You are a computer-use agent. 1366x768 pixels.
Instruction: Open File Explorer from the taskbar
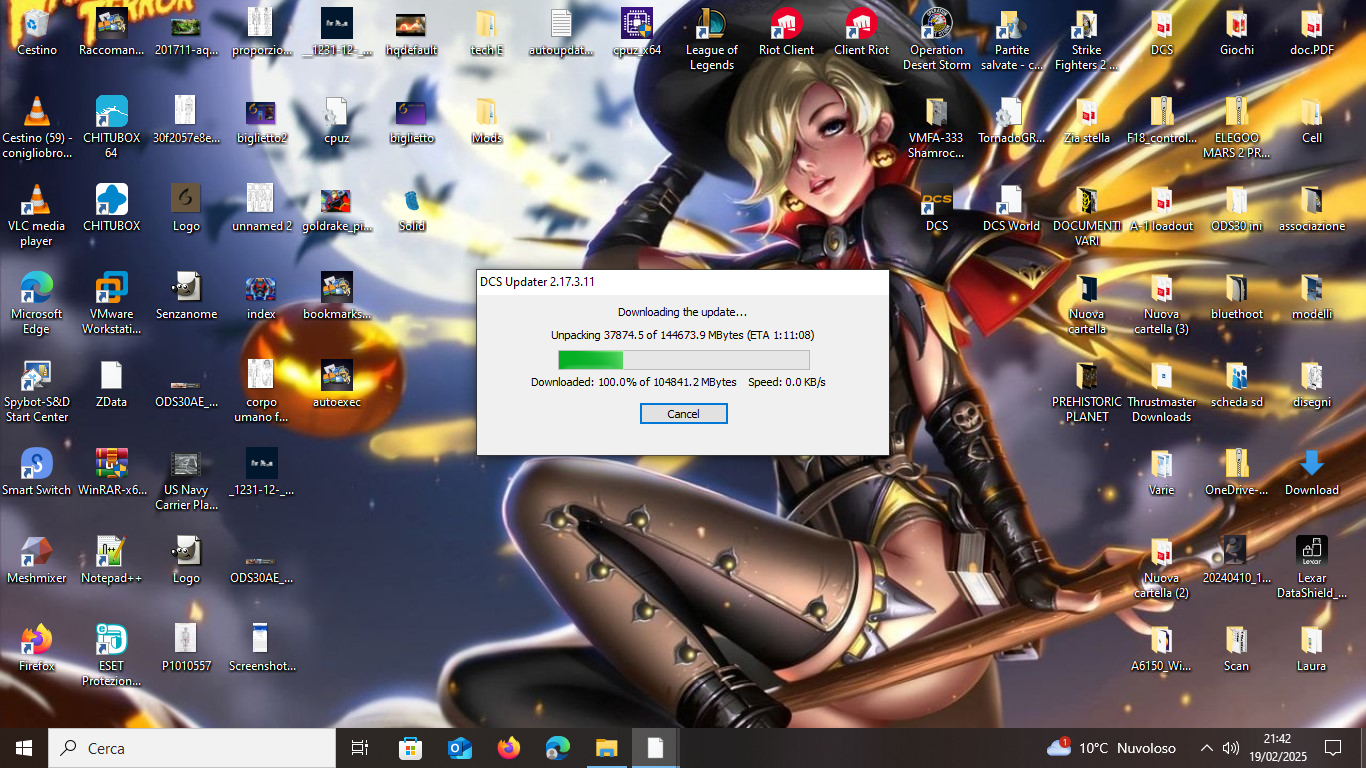(606, 748)
